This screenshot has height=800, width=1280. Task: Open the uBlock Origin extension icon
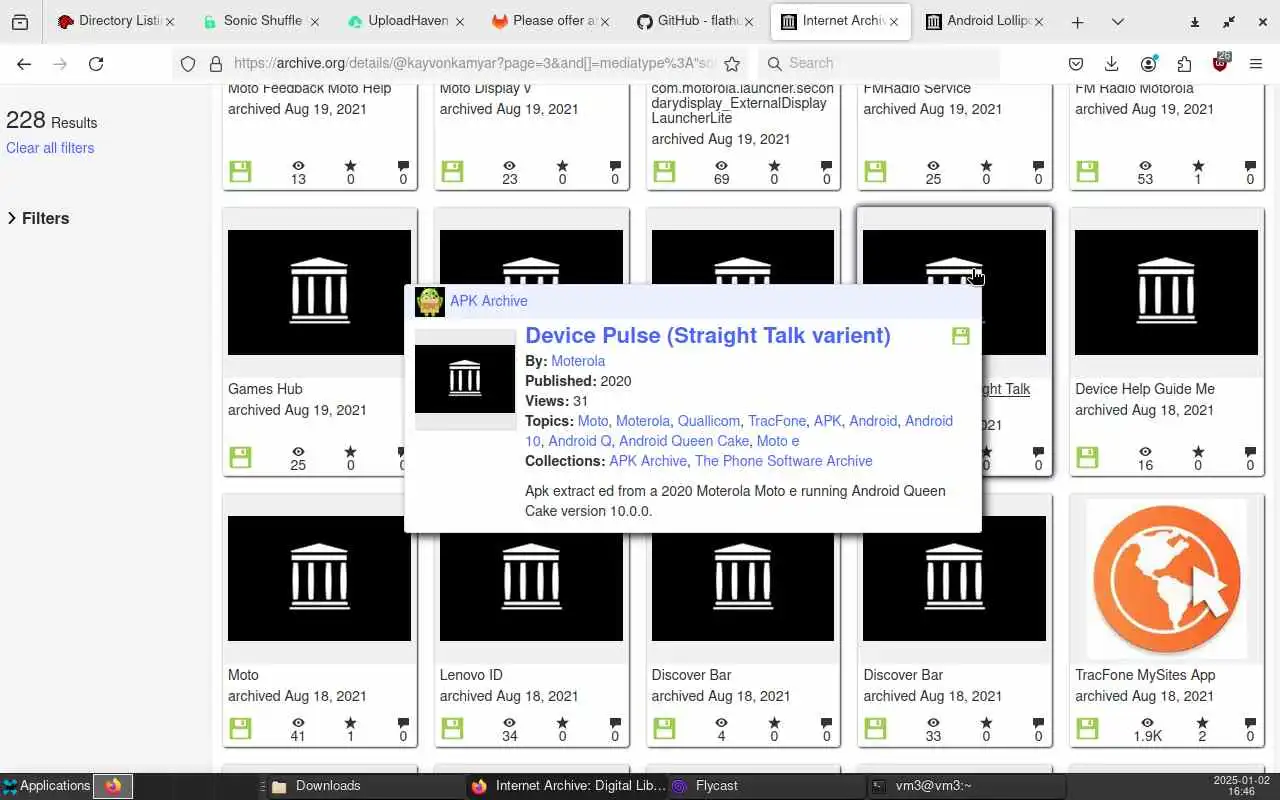[1220, 64]
